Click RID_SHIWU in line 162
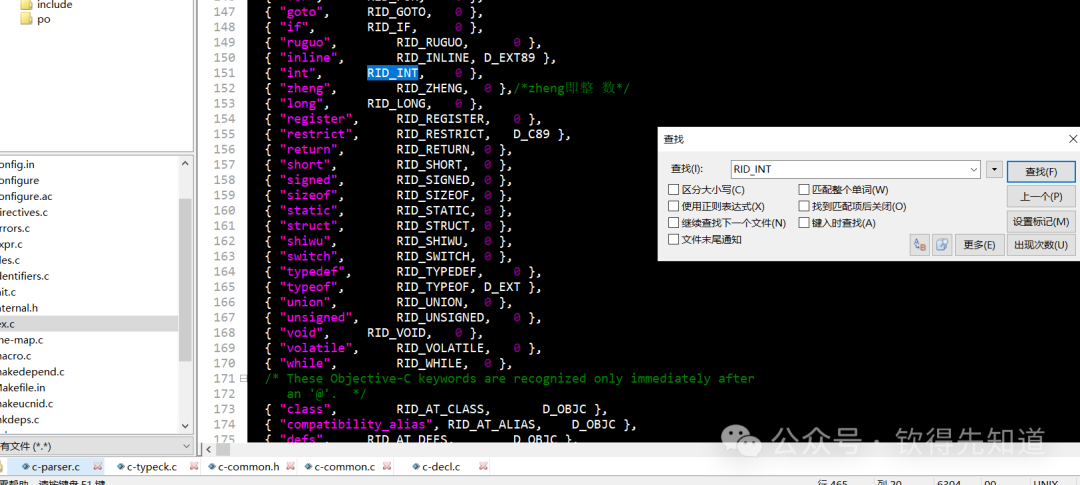Image resolution: width=1080 pixels, height=485 pixels. 428,241
